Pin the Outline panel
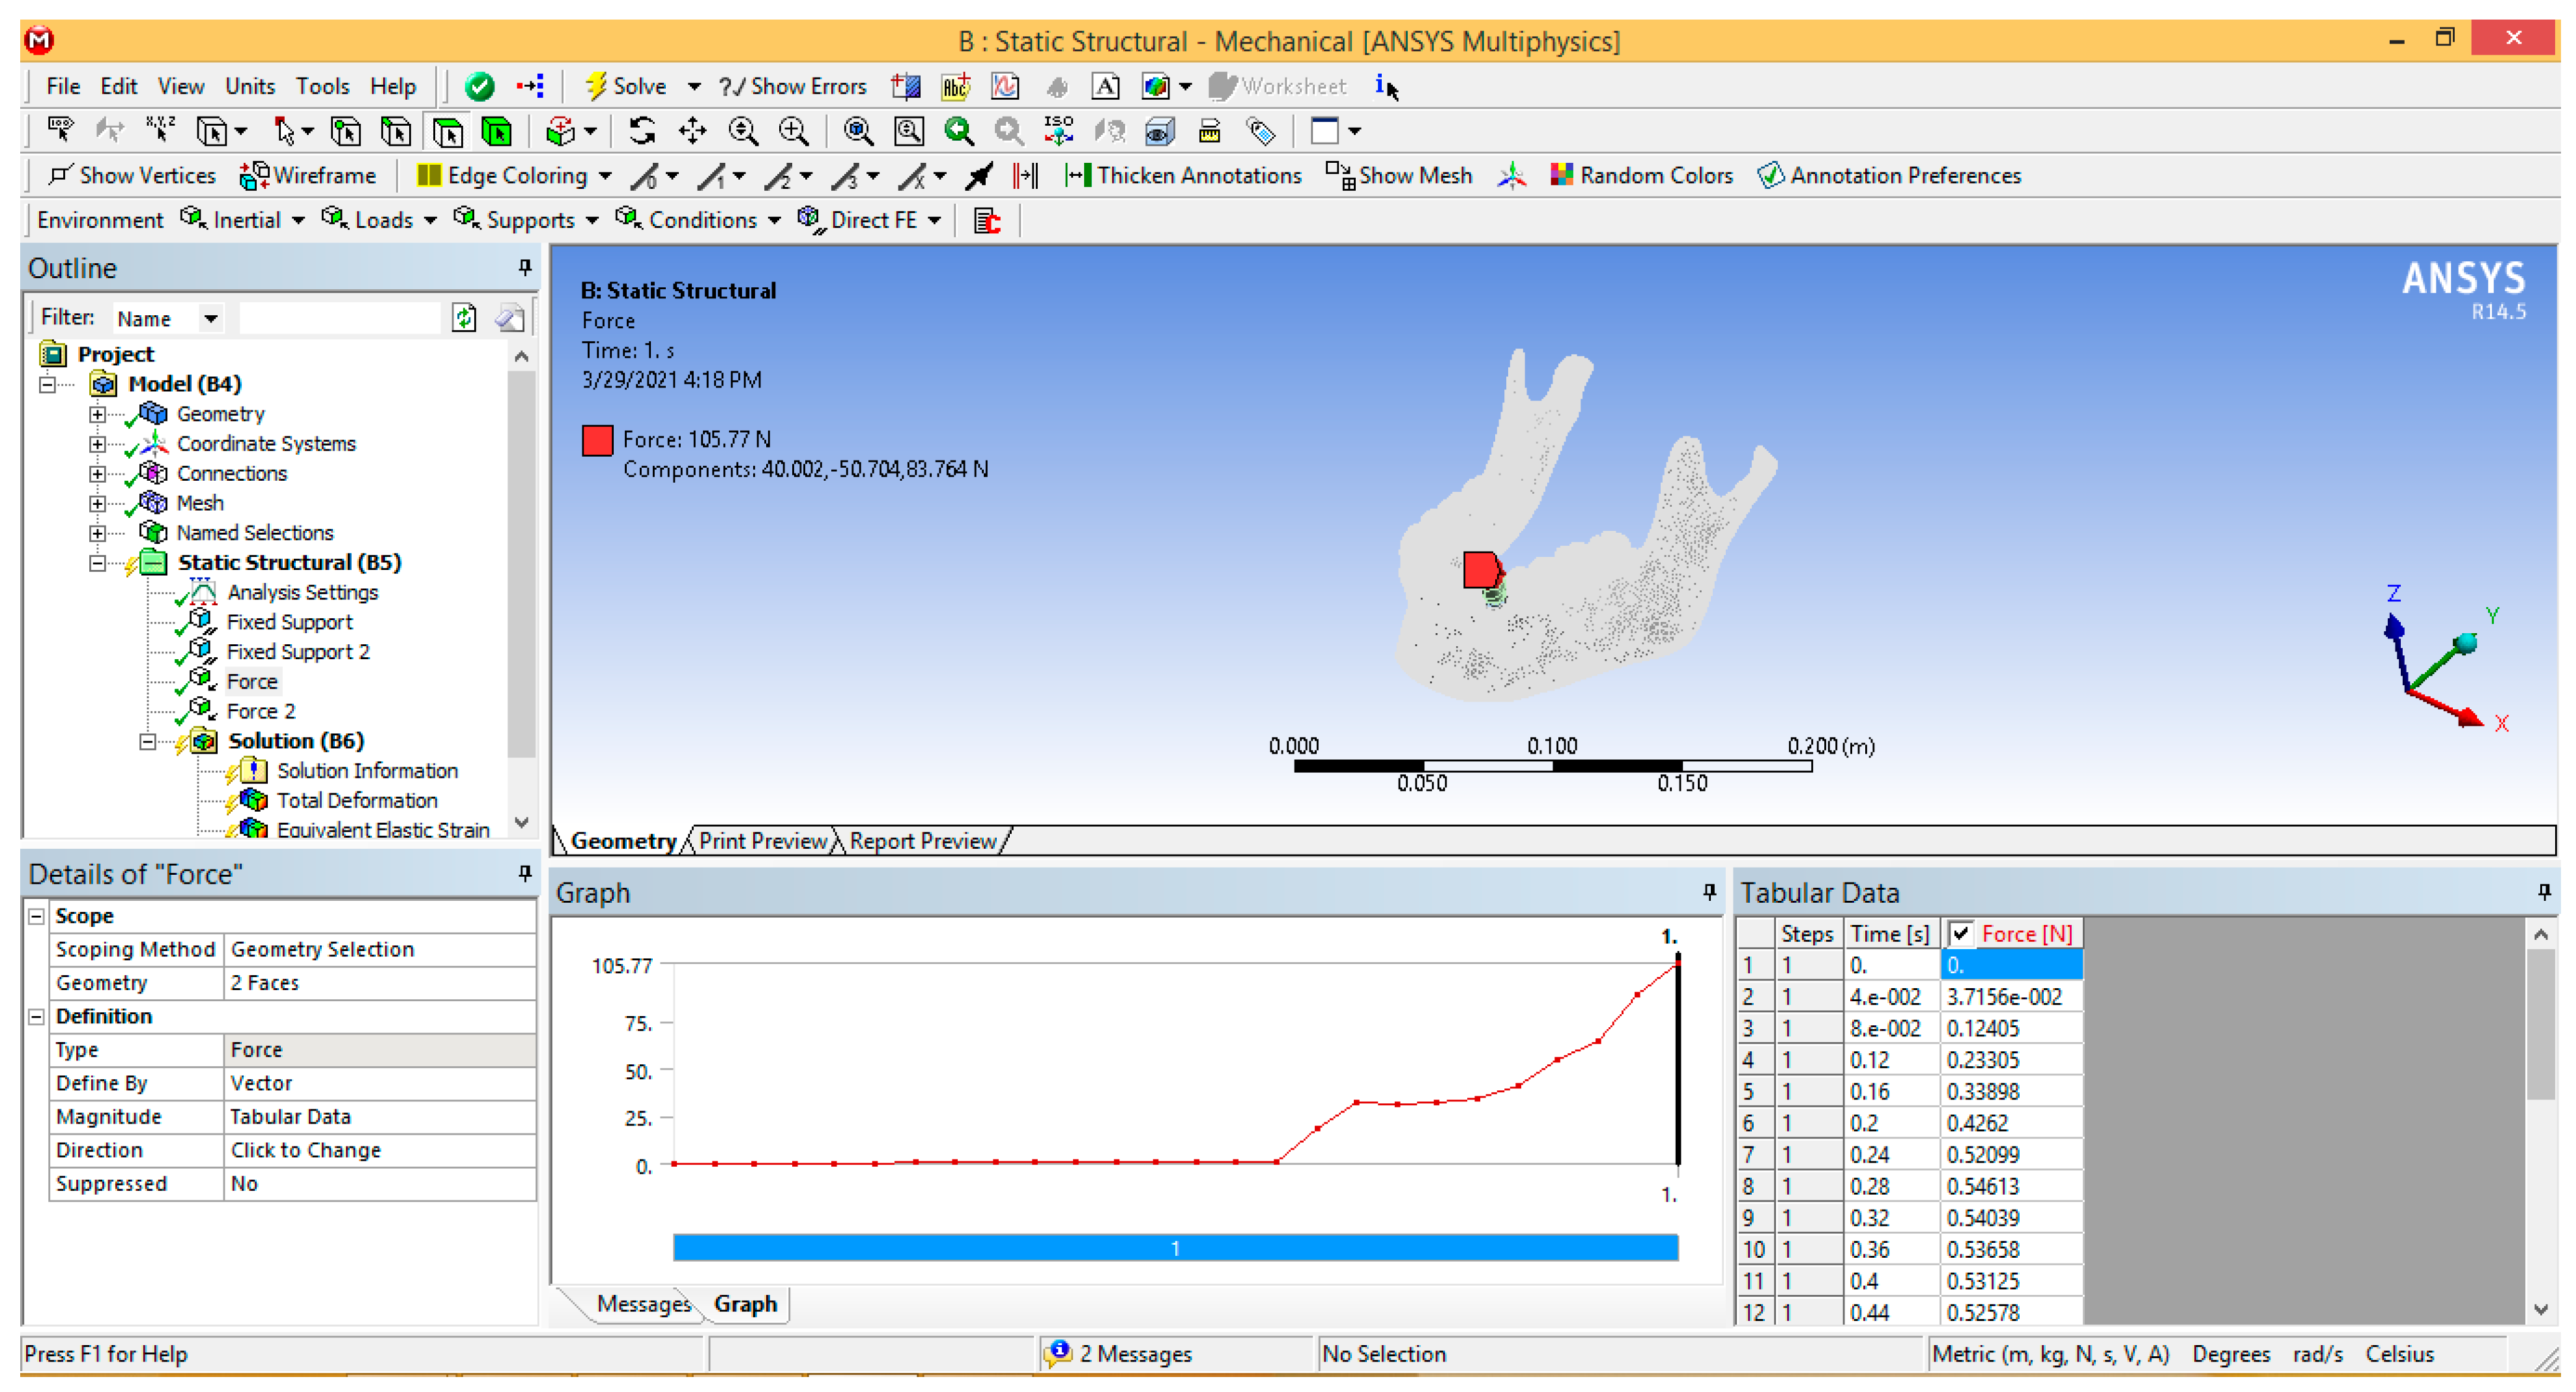The height and width of the screenshot is (1392, 2576). 524,267
